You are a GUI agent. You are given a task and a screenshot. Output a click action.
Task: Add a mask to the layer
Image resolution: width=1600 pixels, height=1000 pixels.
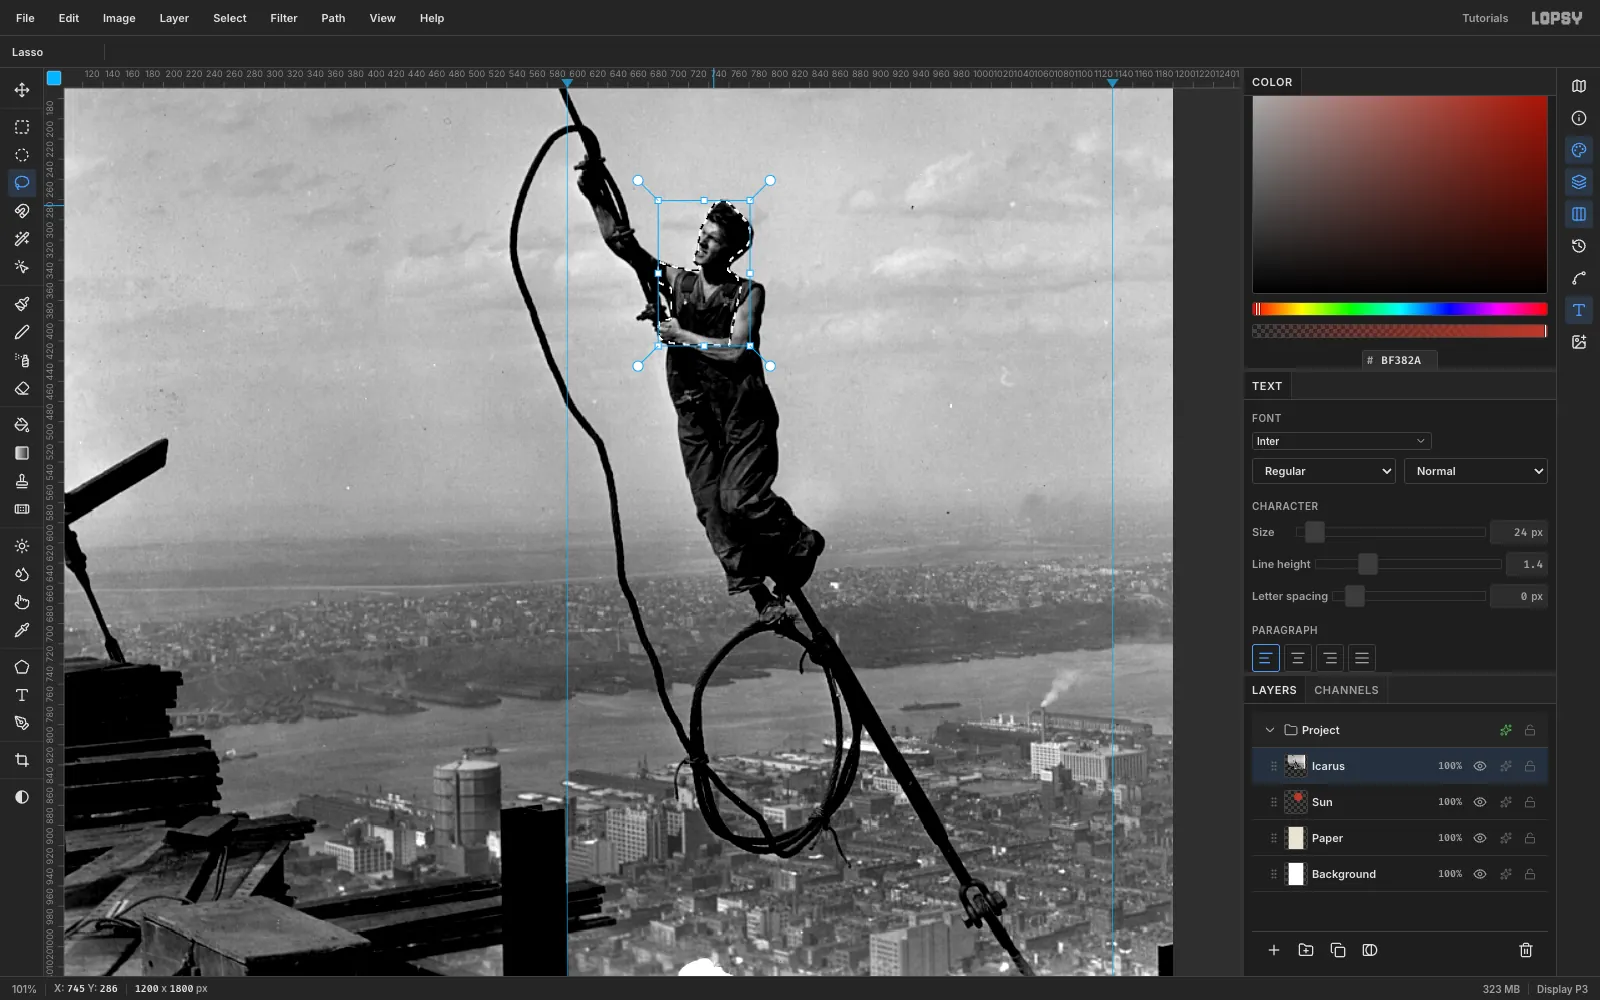(x=1370, y=950)
